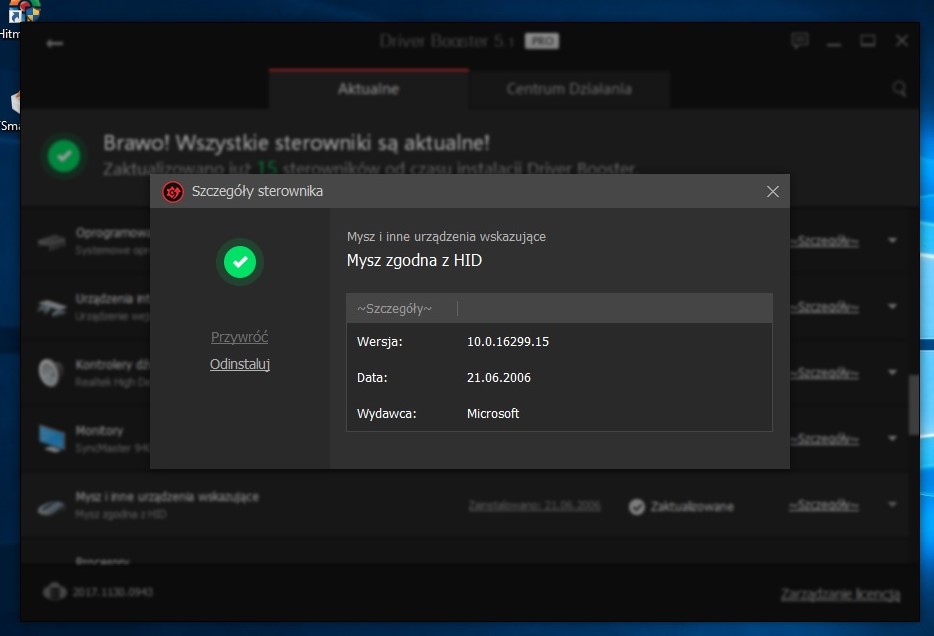Click the large green checkmark beside Brawo

click(x=64, y=155)
